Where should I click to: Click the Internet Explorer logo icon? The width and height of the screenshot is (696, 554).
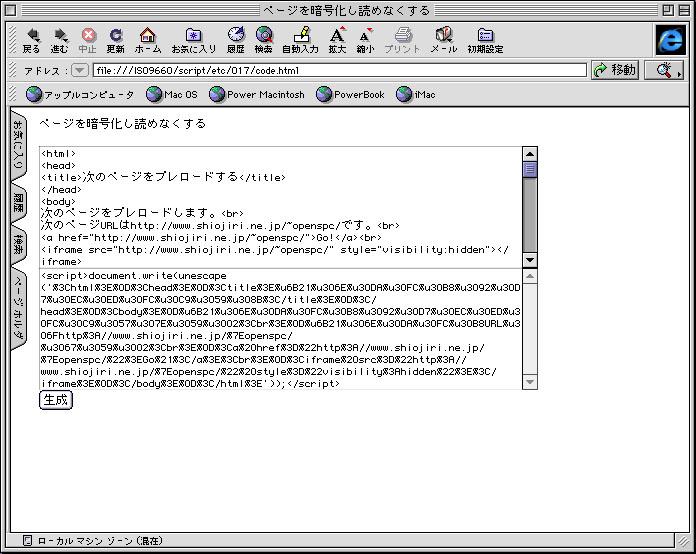click(x=670, y=40)
